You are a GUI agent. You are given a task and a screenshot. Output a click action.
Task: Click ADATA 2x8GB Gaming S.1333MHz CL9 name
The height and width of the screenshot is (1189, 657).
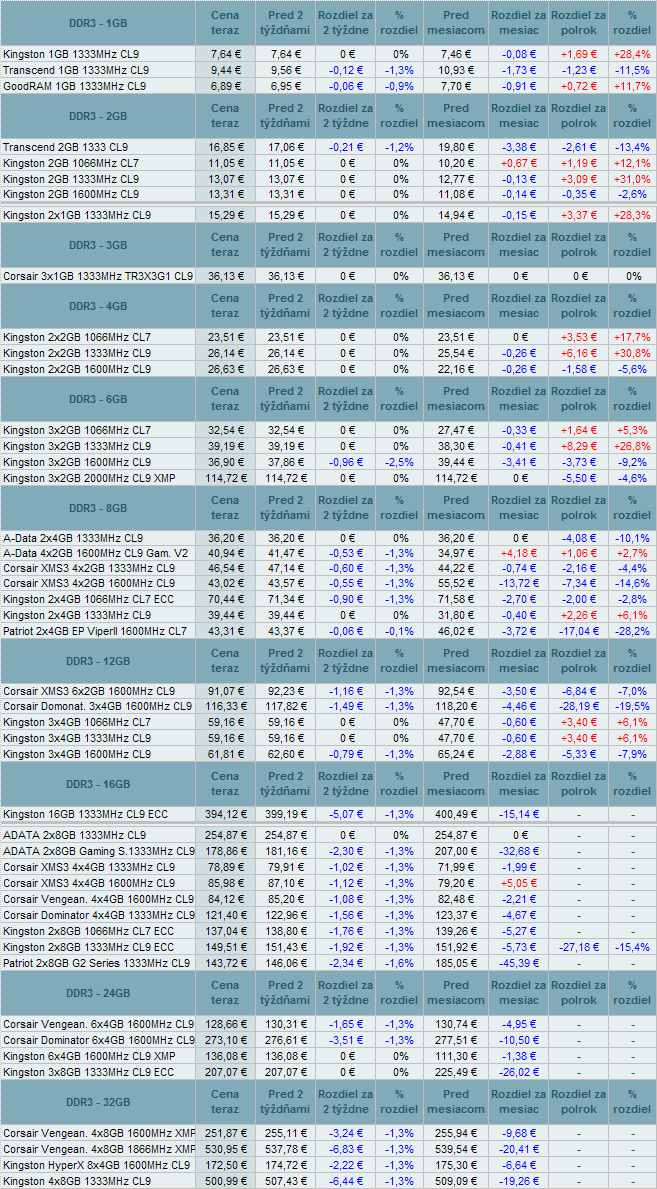point(98,851)
